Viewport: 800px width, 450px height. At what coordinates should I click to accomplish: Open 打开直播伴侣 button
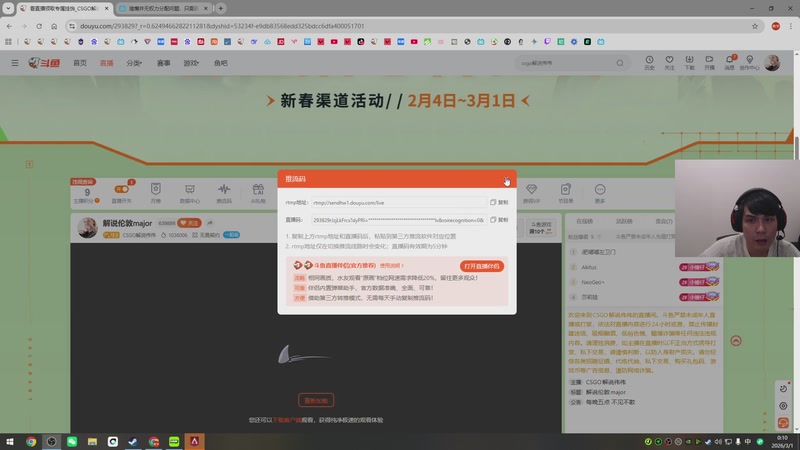click(x=482, y=266)
